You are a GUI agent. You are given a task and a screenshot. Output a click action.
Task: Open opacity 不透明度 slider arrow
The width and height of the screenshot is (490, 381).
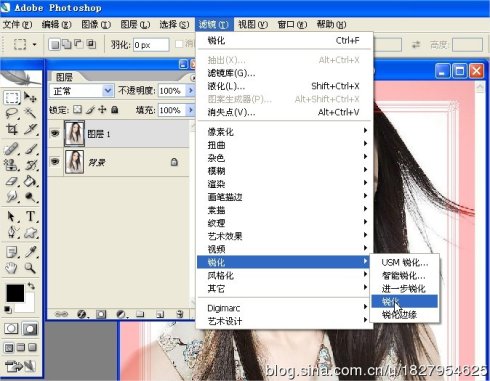pyautogui.click(x=190, y=91)
